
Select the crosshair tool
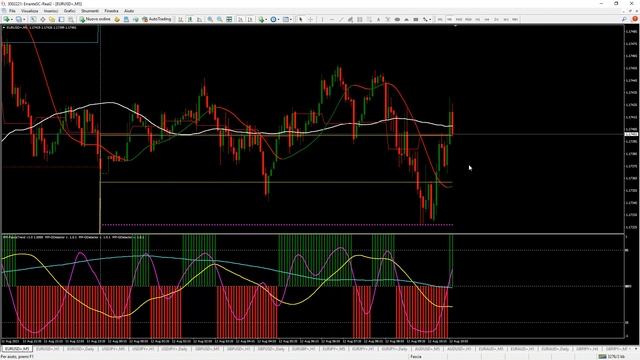(x=310, y=19)
